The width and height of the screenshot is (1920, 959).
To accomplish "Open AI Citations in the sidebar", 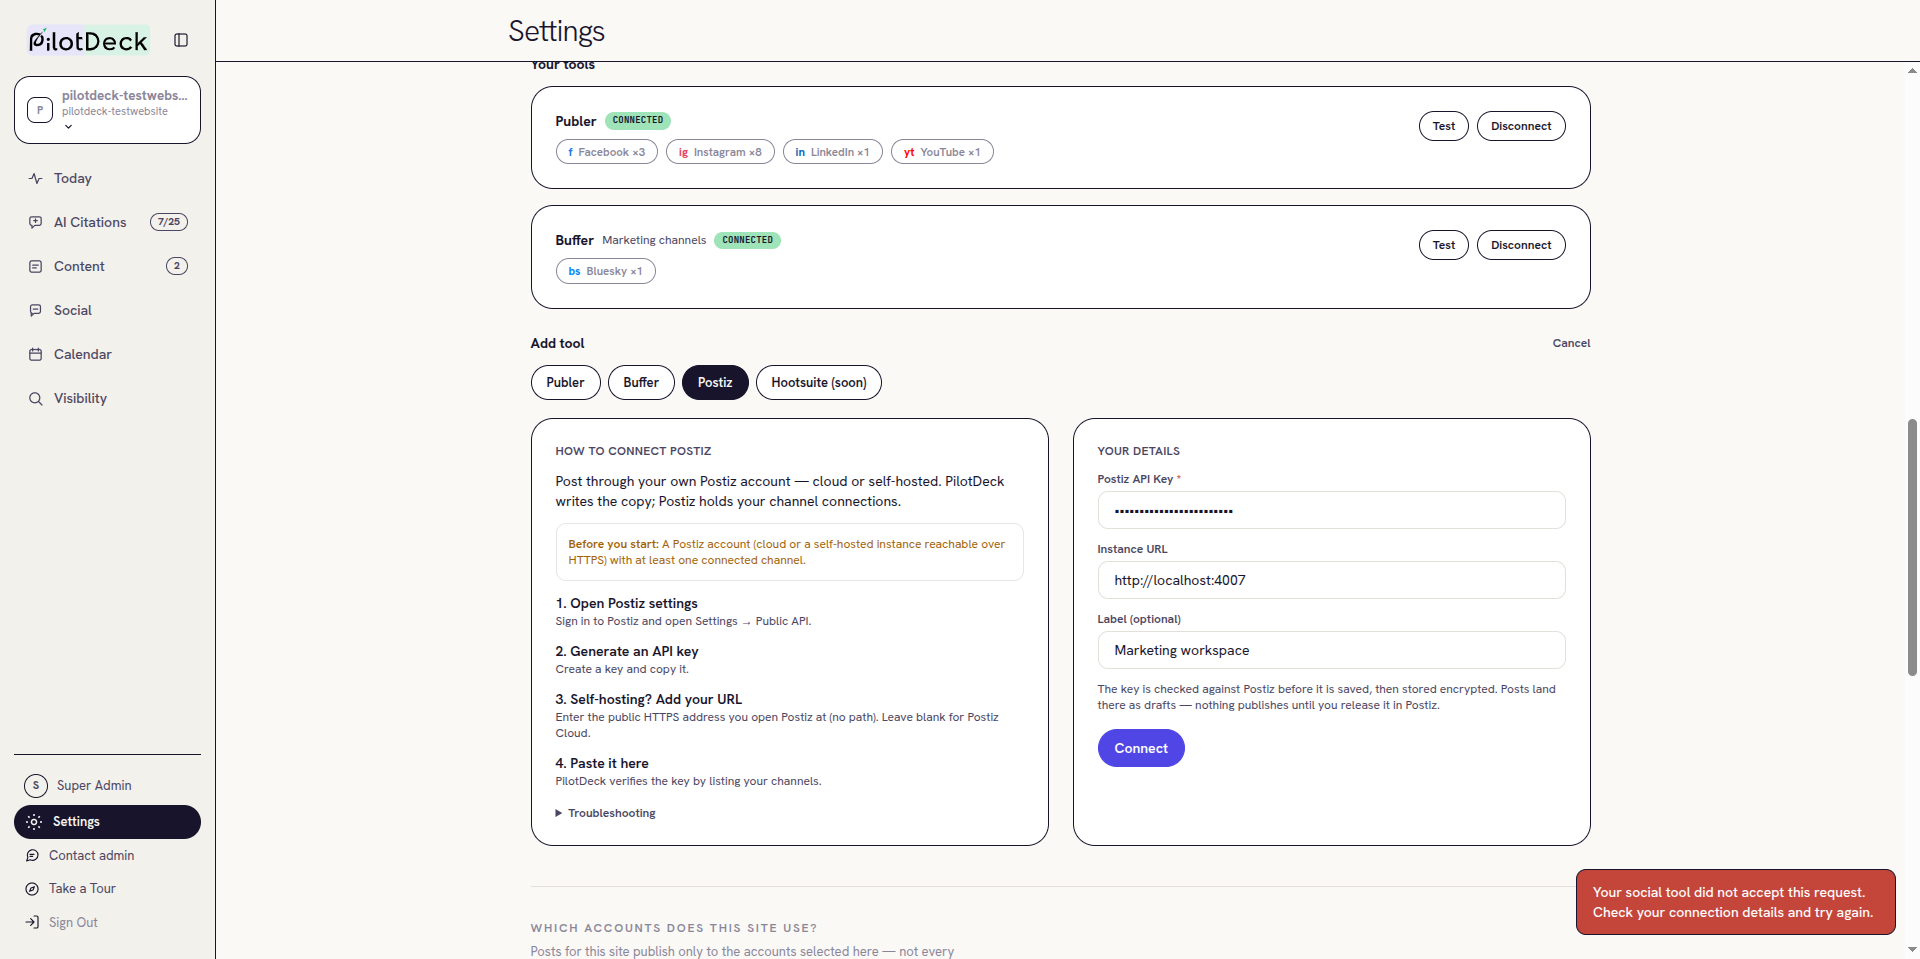I will tap(107, 222).
